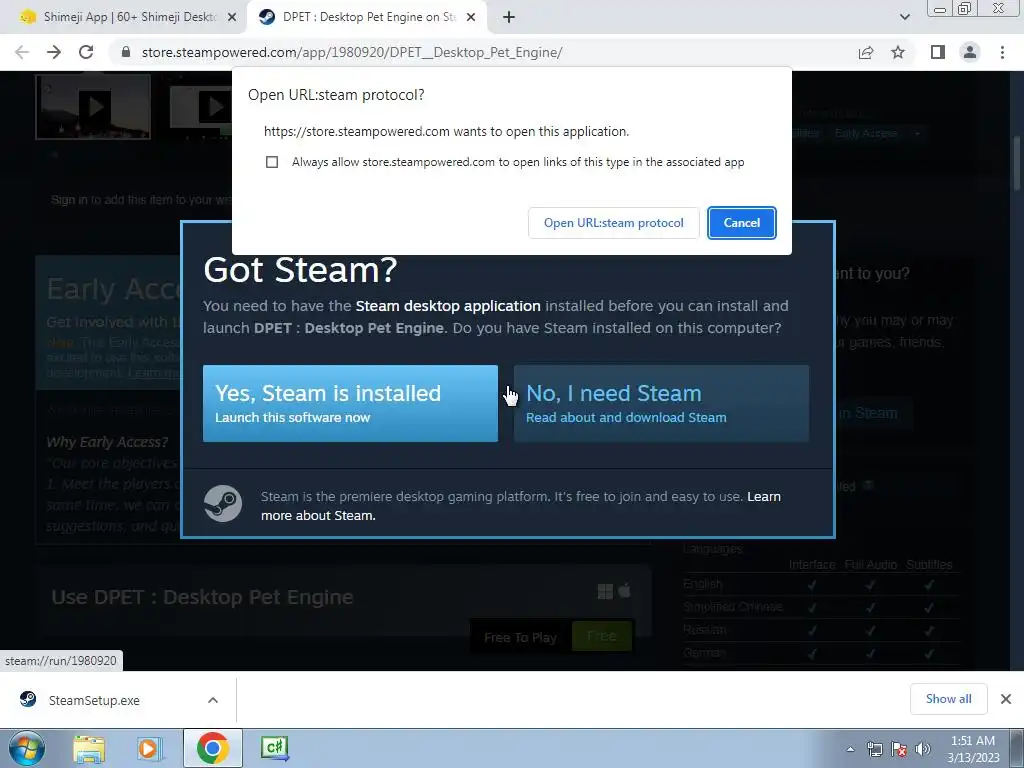Image resolution: width=1024 pixels, height=768 pixels.
Task: Click the green Free button
Action: click(x=601, y=635)
